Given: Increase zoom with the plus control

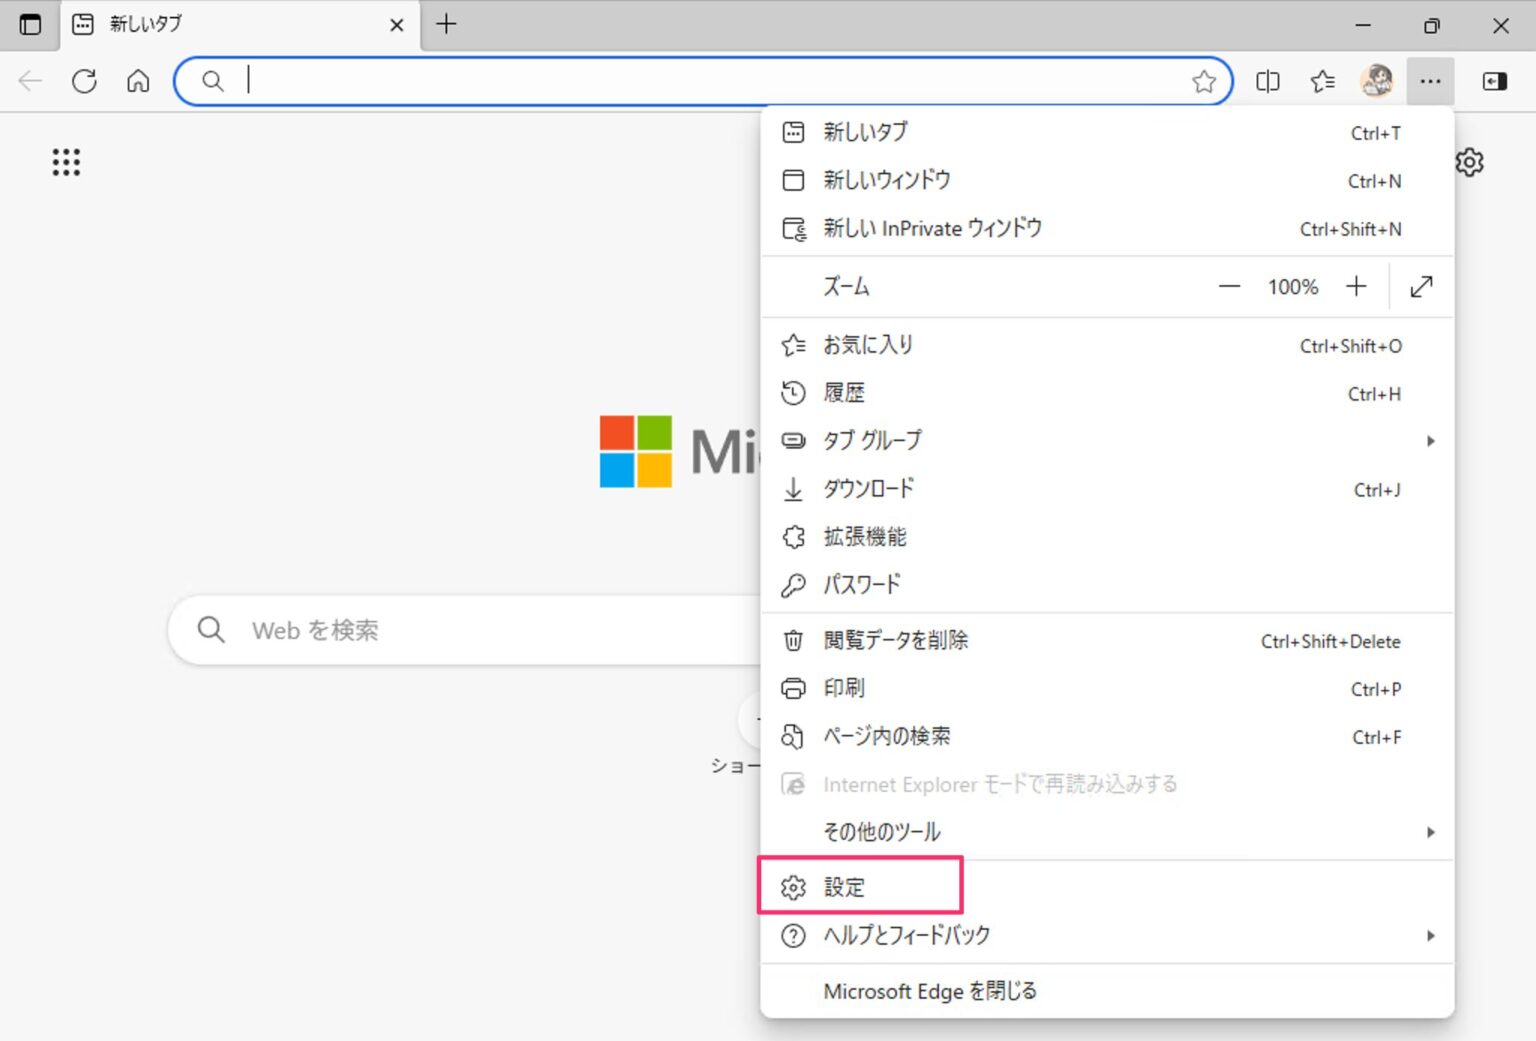Looking at the screenshot, I should [1356, 286].
